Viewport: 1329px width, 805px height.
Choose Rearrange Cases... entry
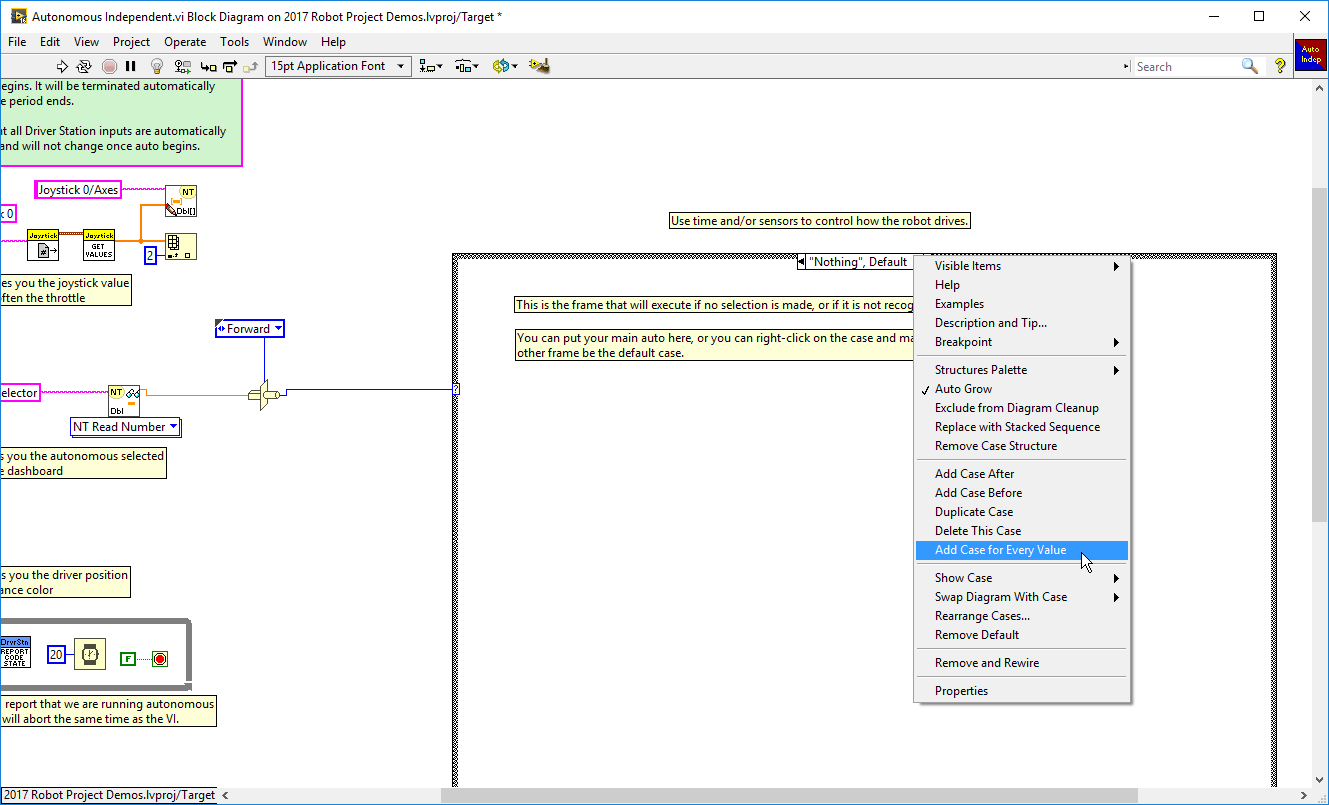[1022, 616]
